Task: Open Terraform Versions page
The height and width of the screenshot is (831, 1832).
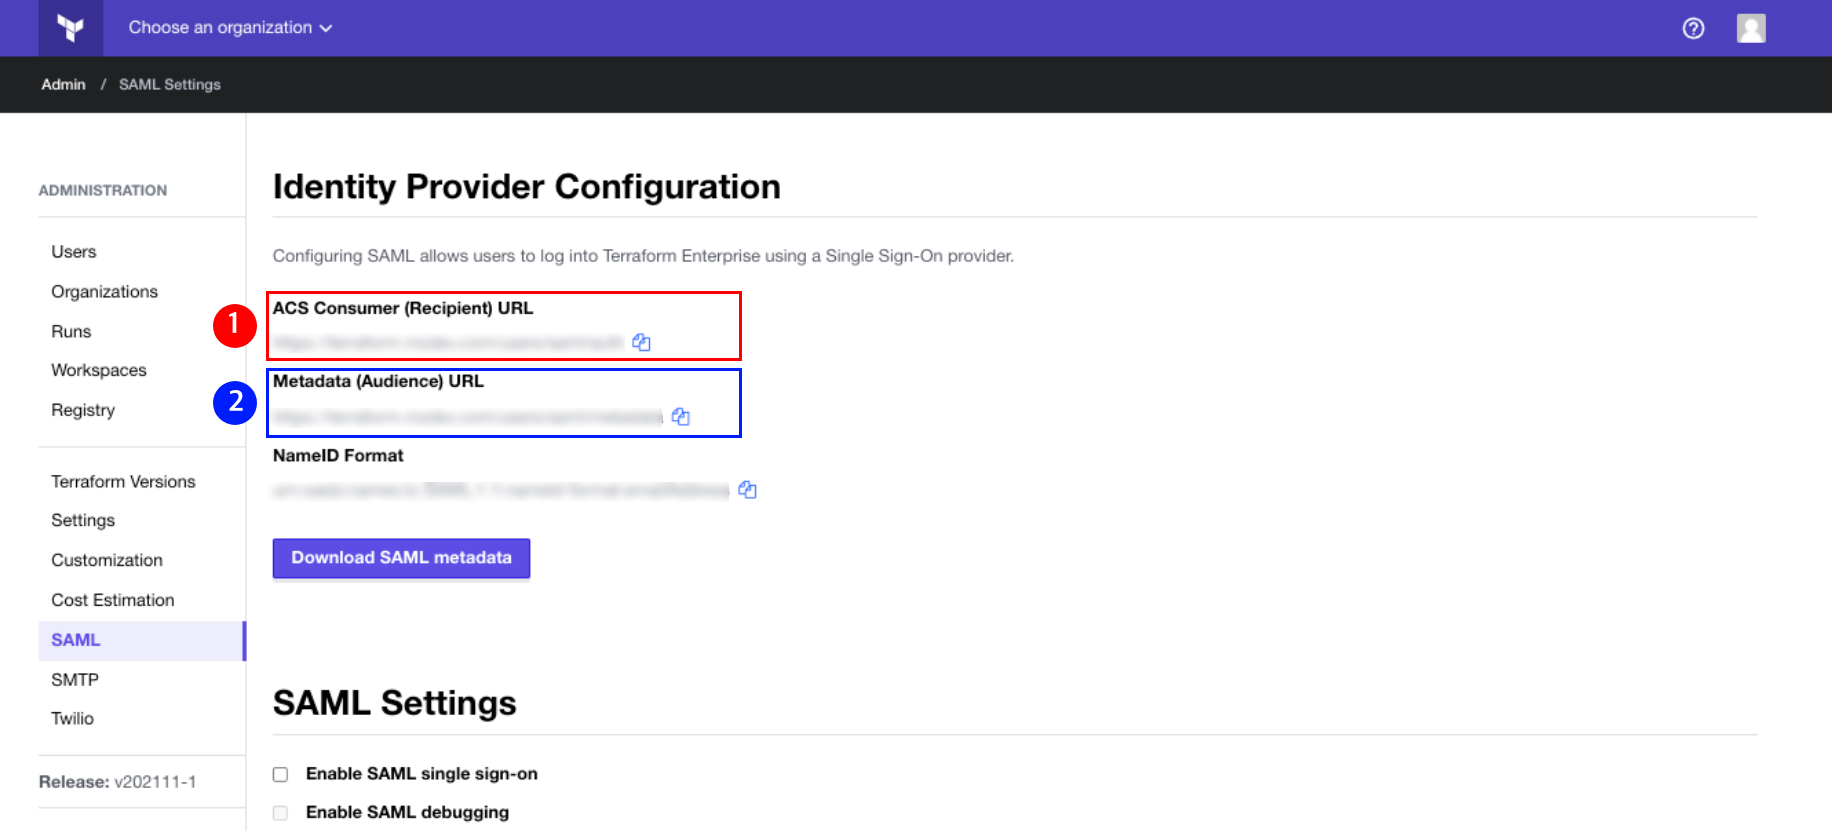Action: tap(123, 482)
